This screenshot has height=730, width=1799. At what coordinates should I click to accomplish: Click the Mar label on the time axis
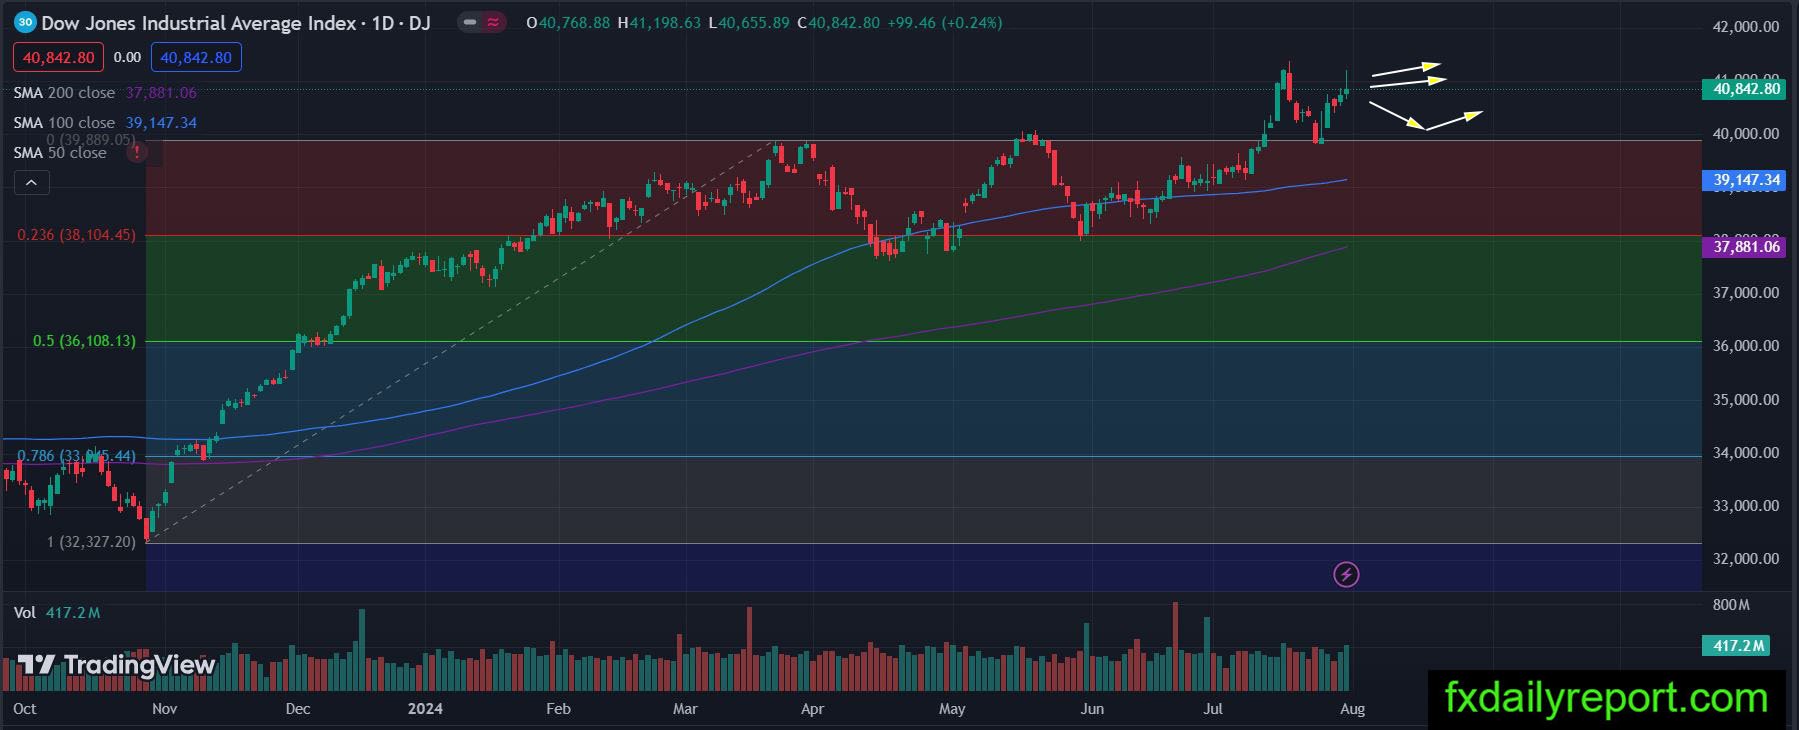685,709
